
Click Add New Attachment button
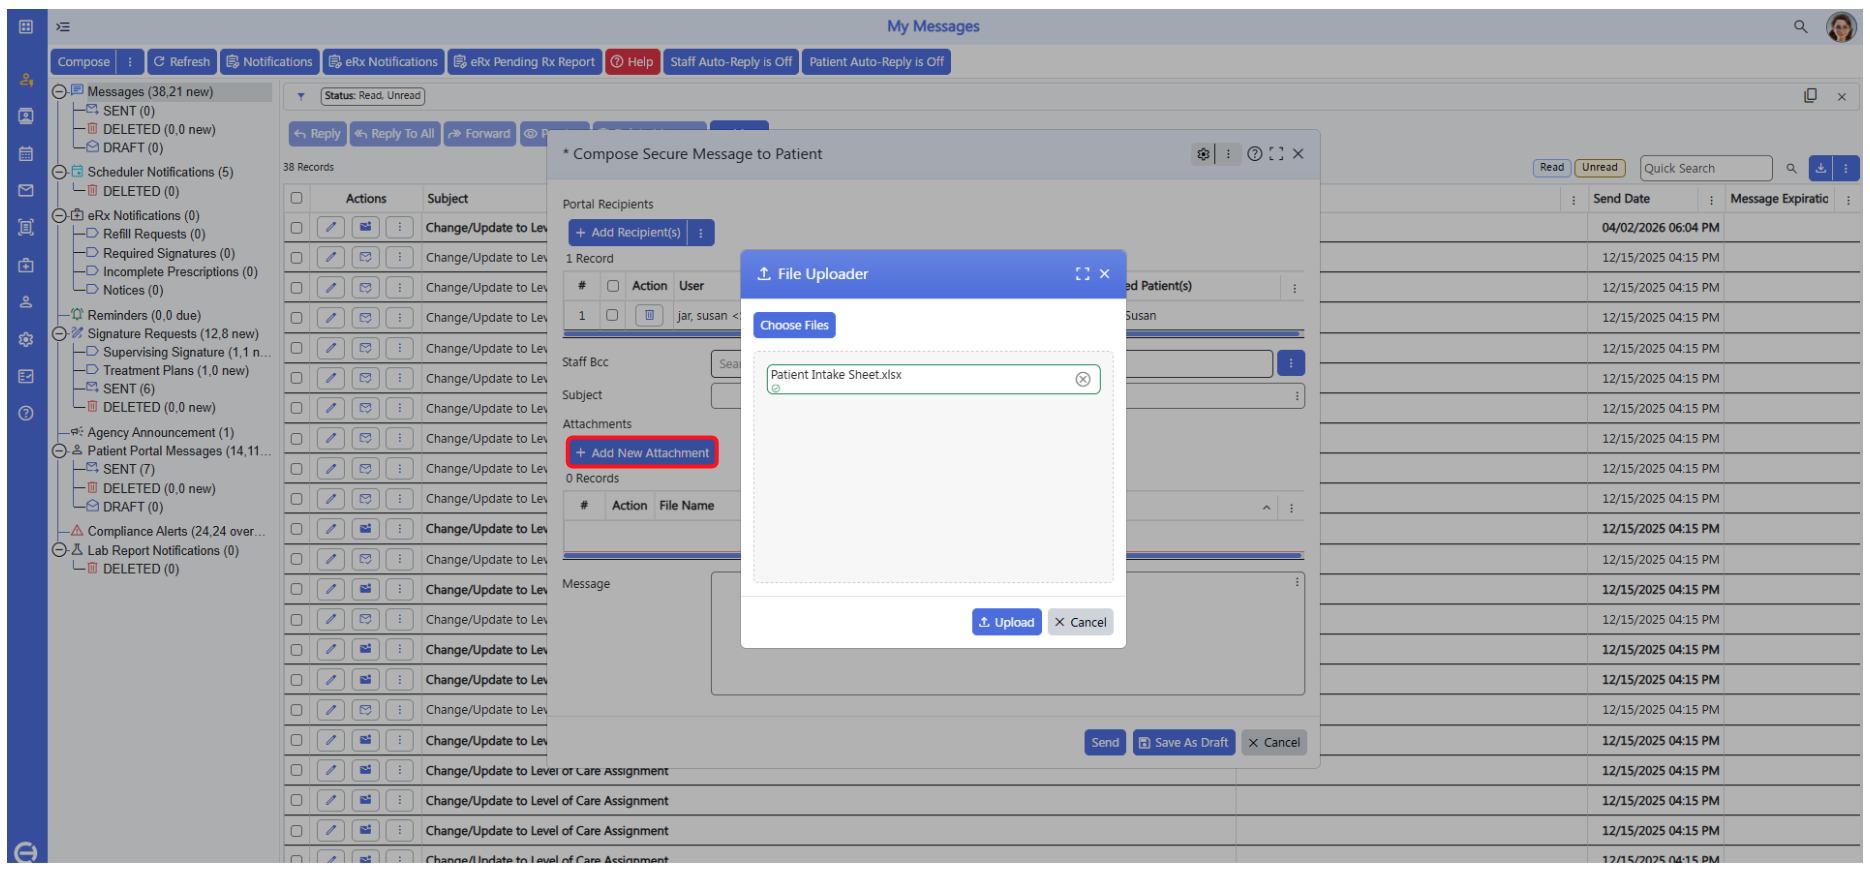pyautogui.click(x=642, y=453)
